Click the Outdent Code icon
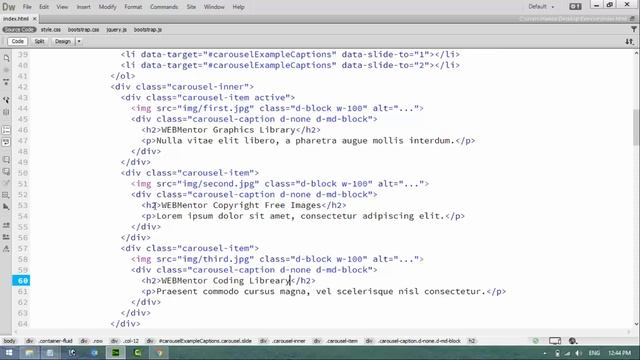The image size is (640, 360). pos(6,237)
